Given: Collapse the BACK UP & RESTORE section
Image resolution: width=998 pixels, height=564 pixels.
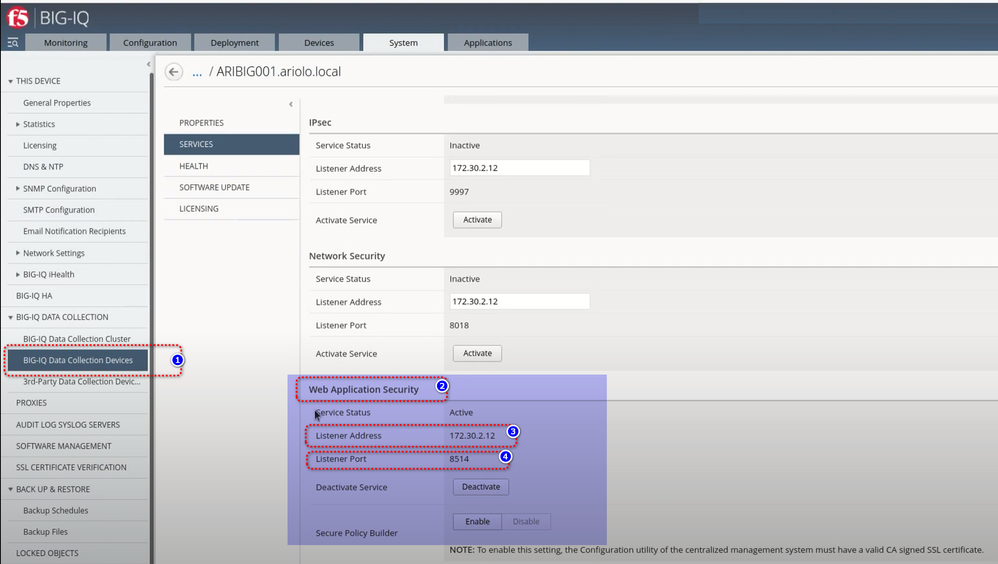Looking at the screenshot, I should tap(11, 489).
